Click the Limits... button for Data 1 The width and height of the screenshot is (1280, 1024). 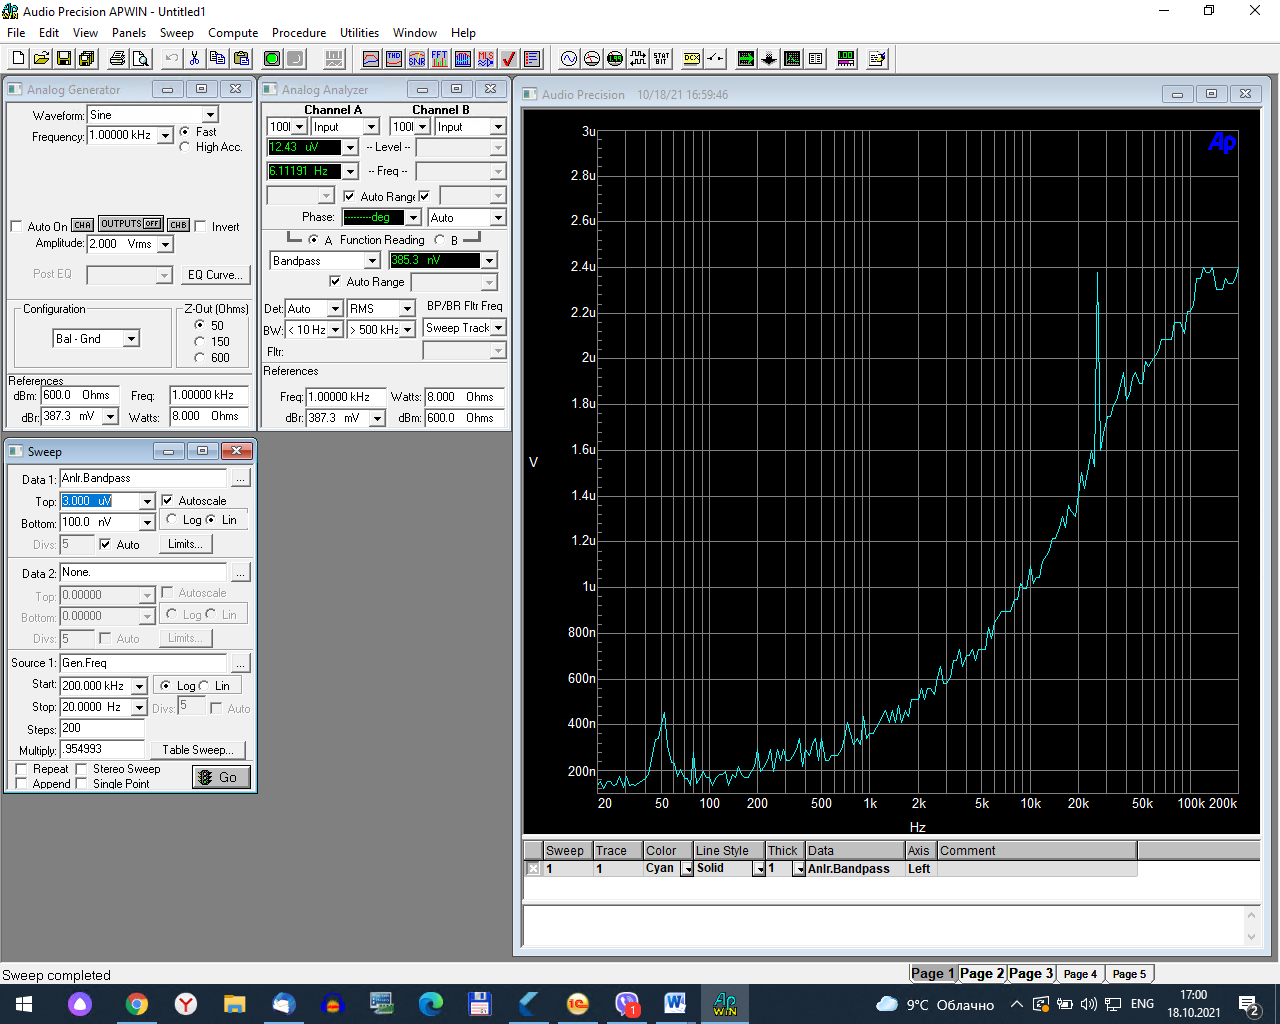click(185, 544)
